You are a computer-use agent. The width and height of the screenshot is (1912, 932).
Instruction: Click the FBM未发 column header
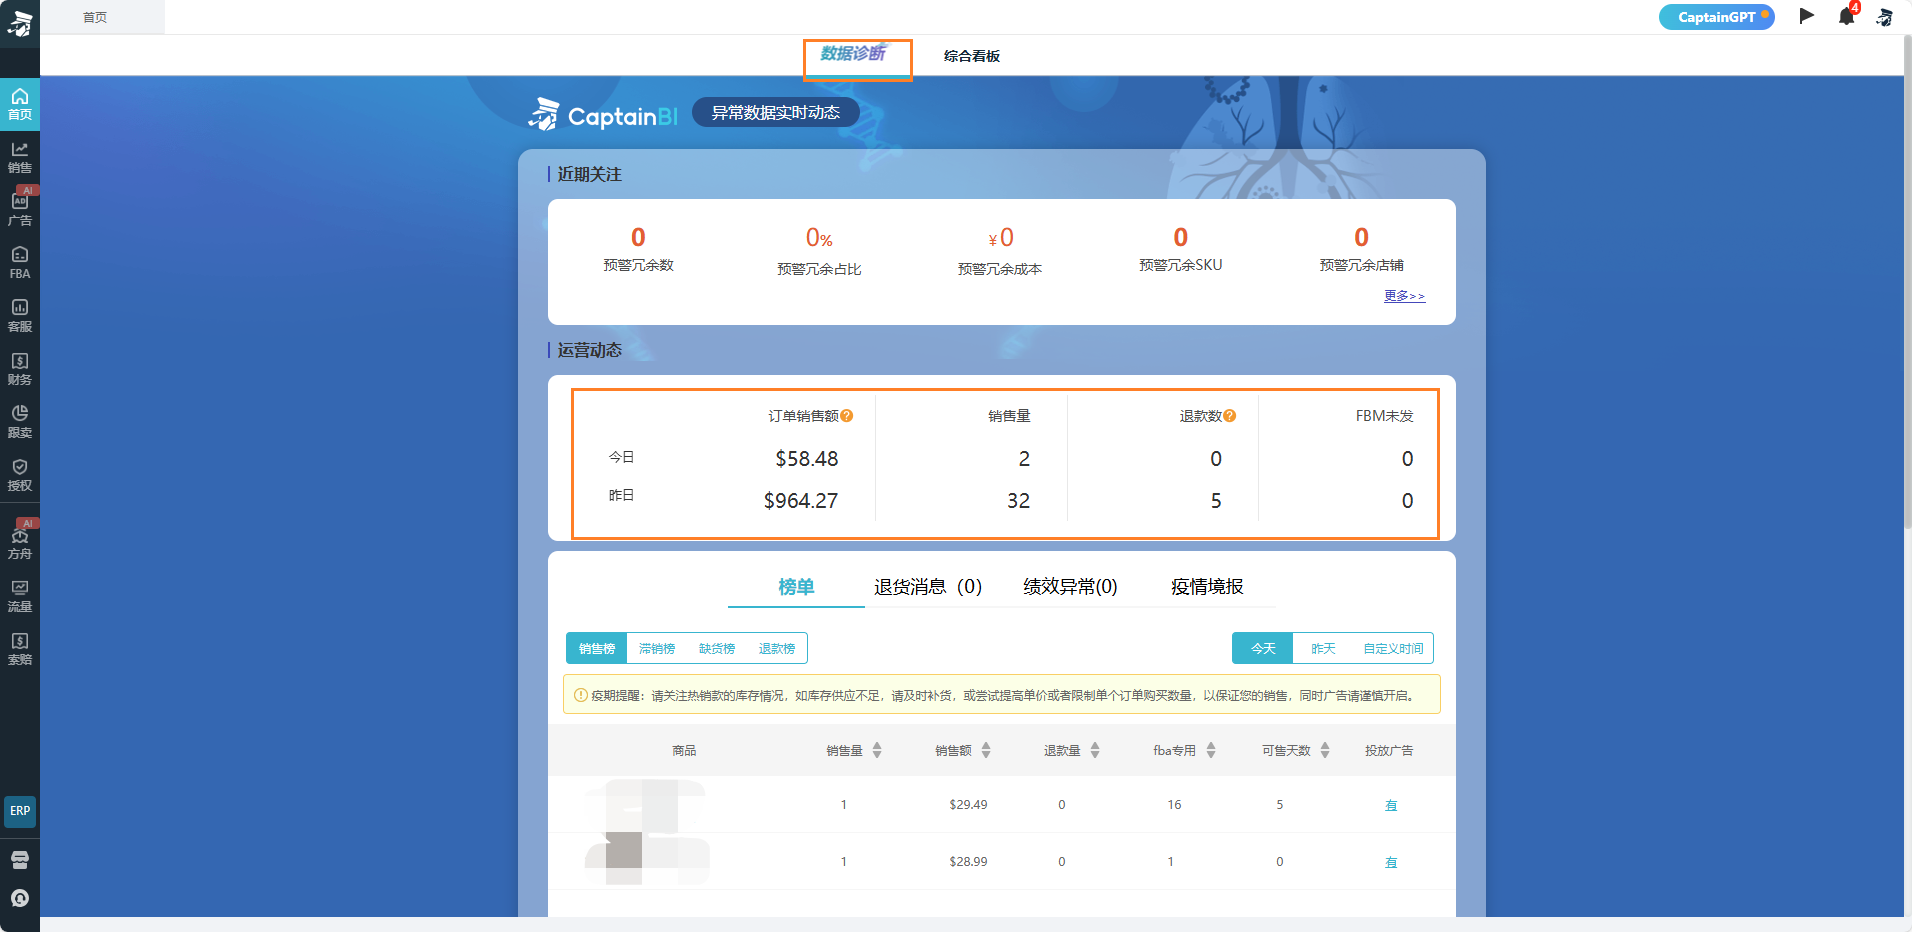(x=1384, y=416)
